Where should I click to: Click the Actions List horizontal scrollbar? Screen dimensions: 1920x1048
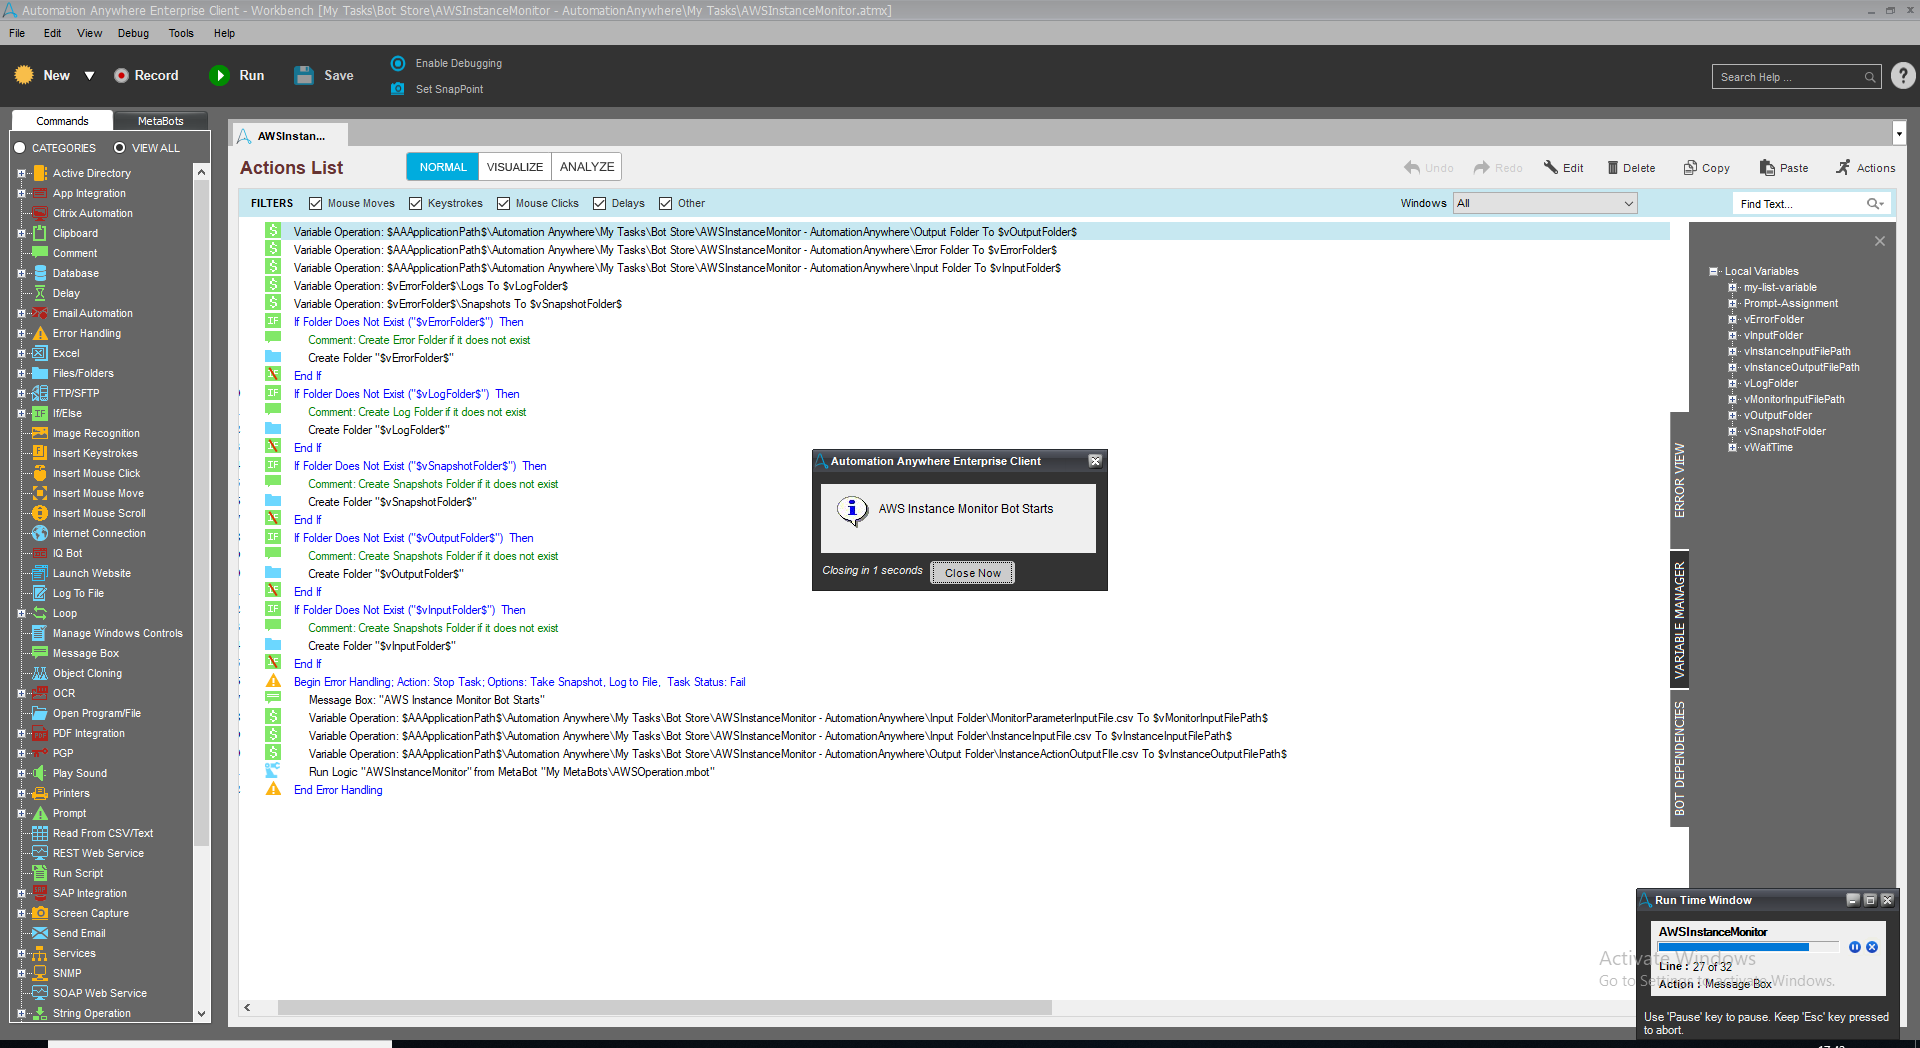point(665,1007)
